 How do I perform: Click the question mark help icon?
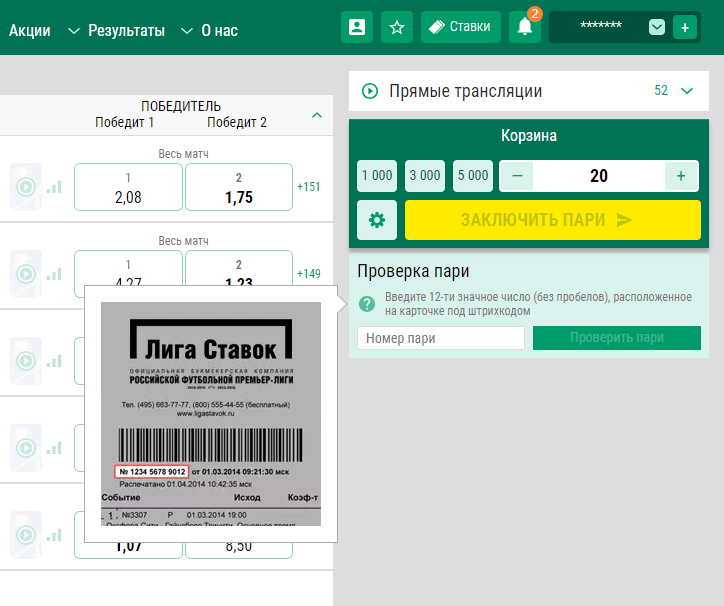[x=367, y=304]
